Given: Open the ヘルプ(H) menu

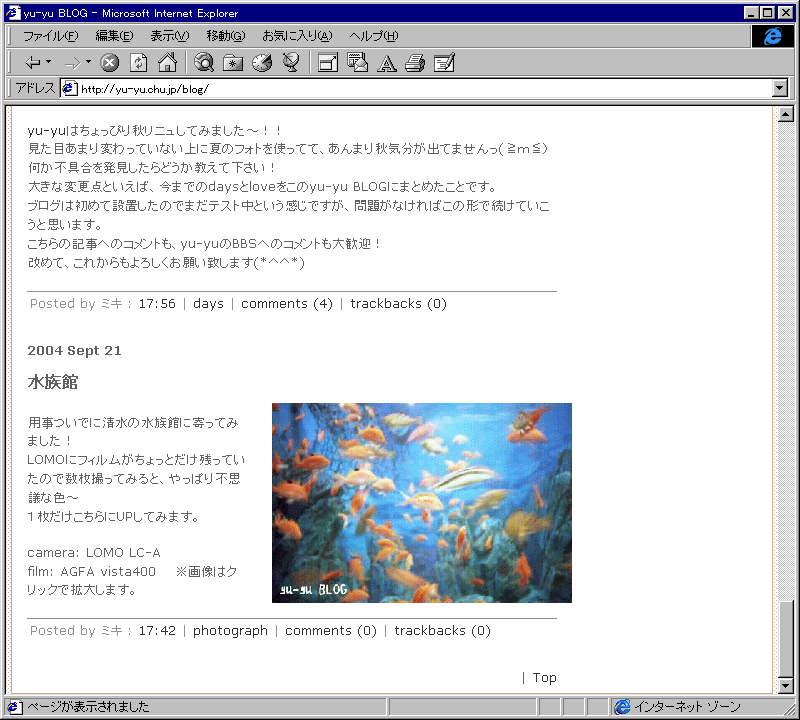Looking at the screenshot, I should click(x=373, y=36).
